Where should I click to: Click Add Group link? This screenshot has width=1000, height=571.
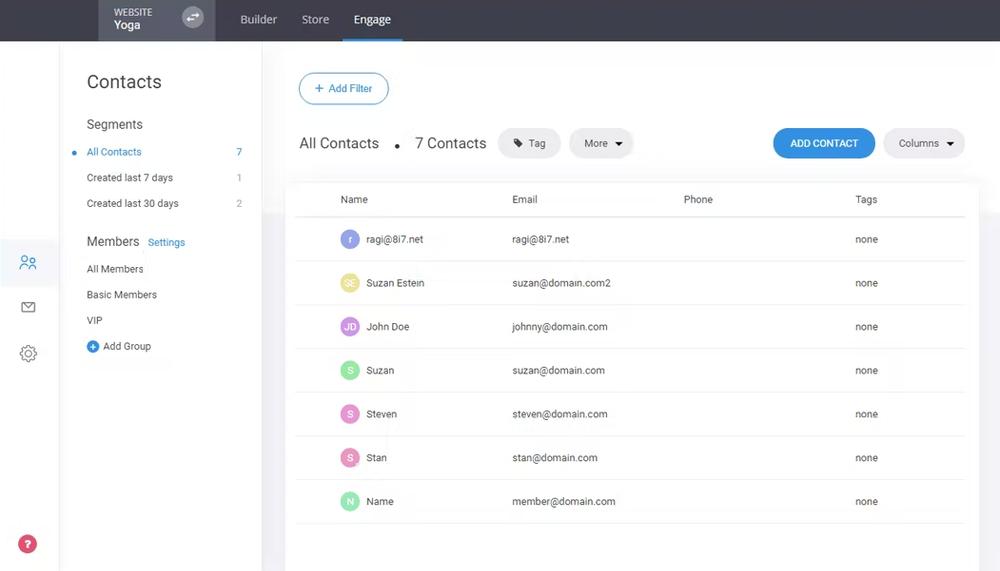pyautogui.click(x=127, y=346)
